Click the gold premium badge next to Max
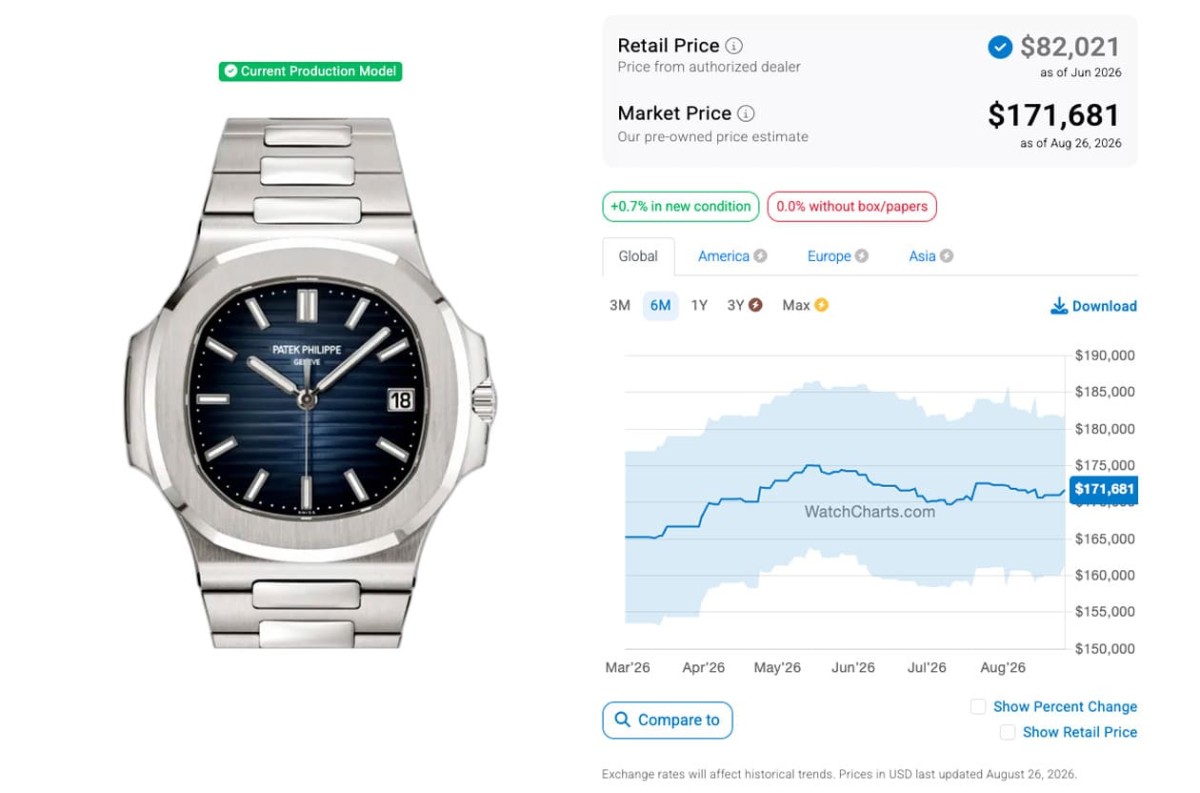This screenshot has width=1200, height=793. click(821, 305)
